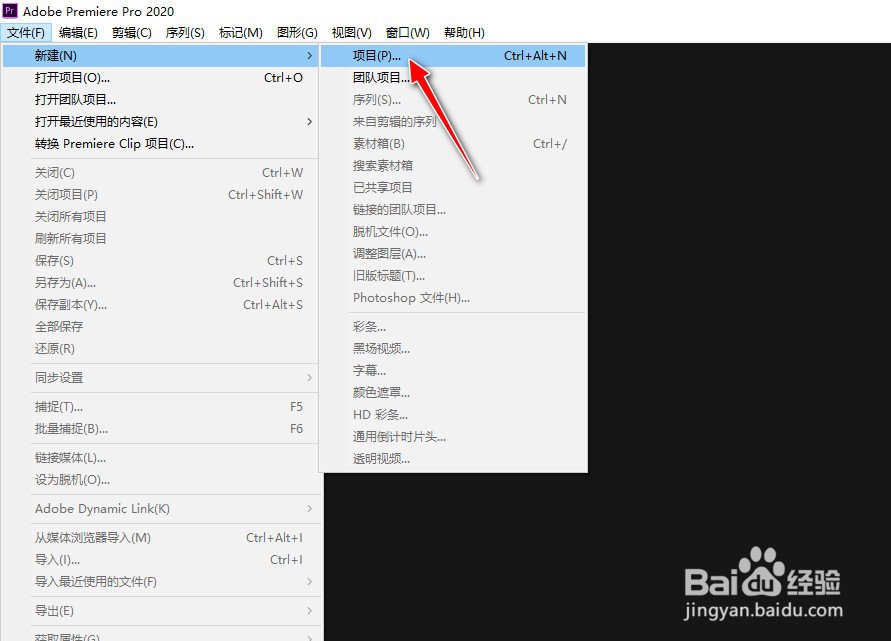Viewport: 891px width, 641px height.
Task: Expand 打开最近使用的内容(E) submenu
Action: coord(160,122)
